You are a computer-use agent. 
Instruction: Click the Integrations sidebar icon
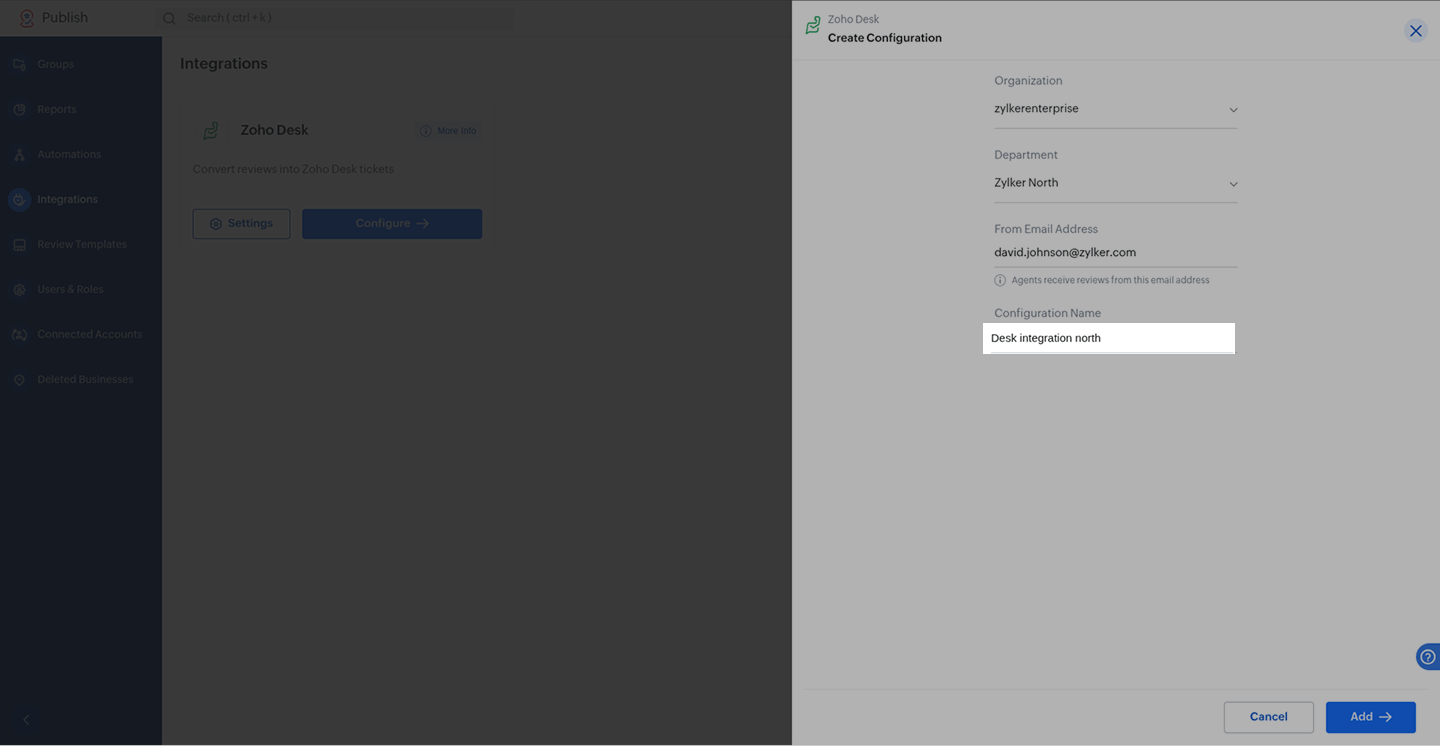(19, 199)
